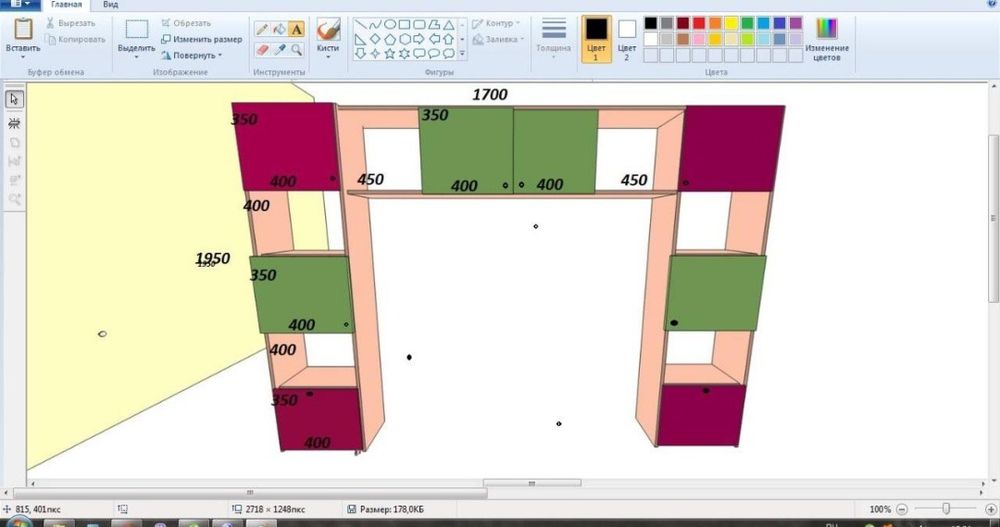Select the Fill with color bucket tool

(x=279, y=29)
